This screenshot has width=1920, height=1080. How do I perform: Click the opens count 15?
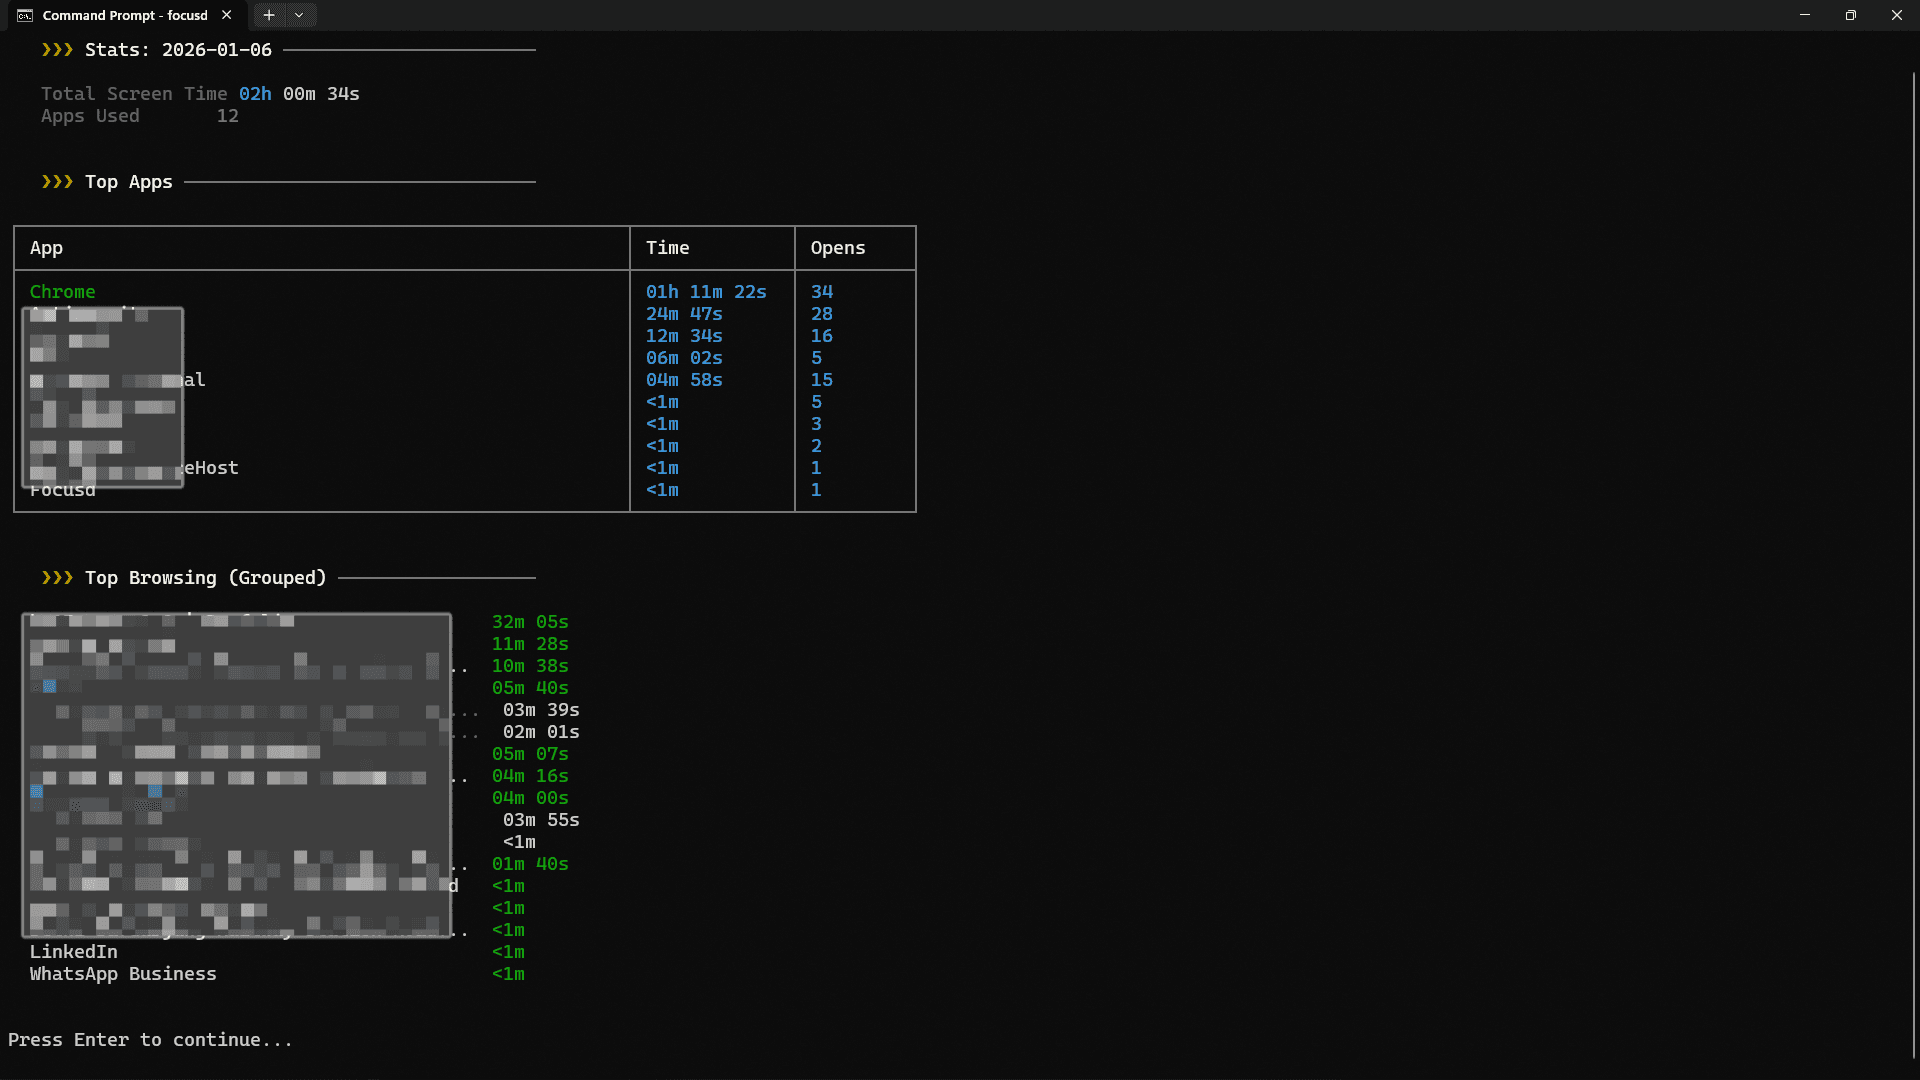point(822,380)
